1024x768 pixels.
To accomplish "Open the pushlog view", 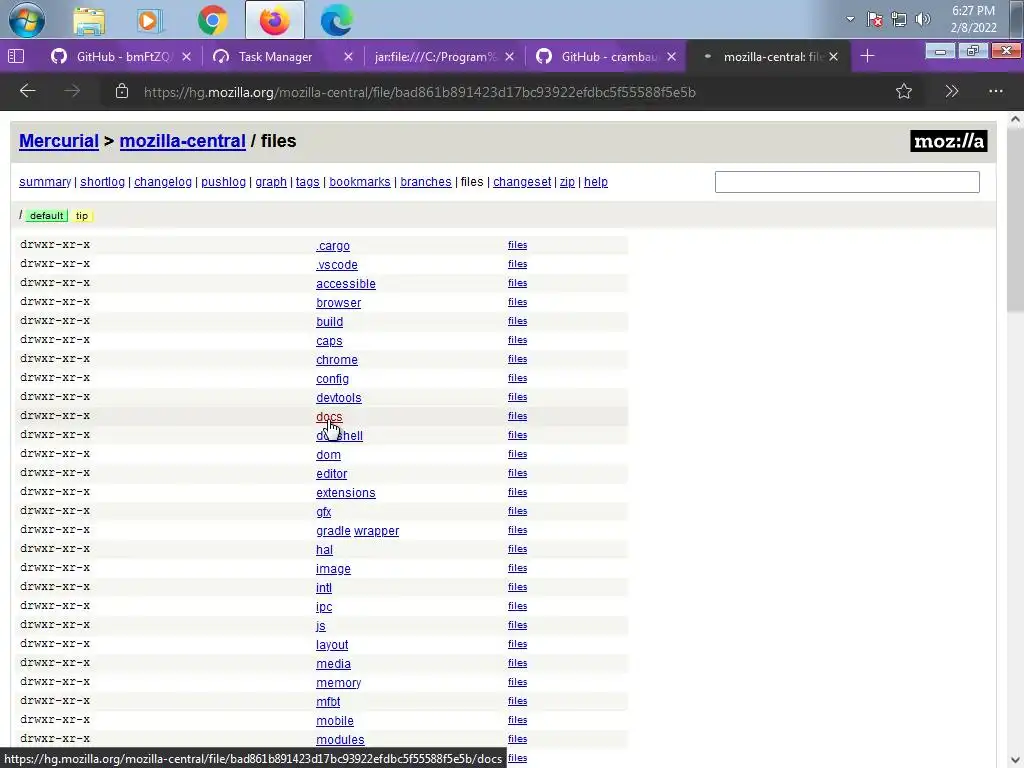I will point(223,182).
